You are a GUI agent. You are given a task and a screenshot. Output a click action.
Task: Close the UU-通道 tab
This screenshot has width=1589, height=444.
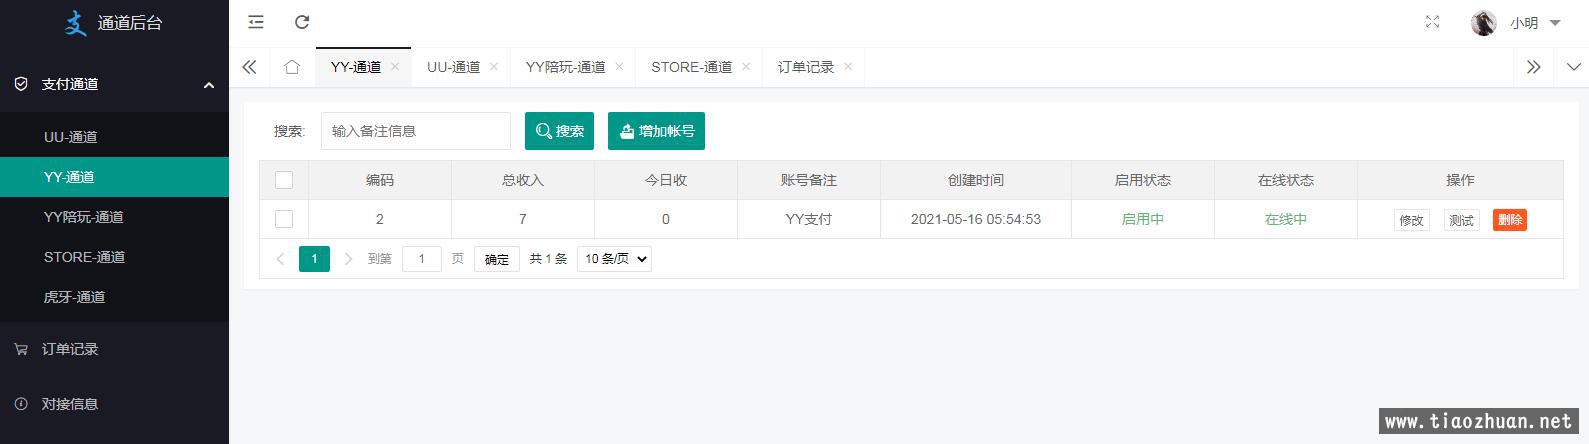[494, 67]
